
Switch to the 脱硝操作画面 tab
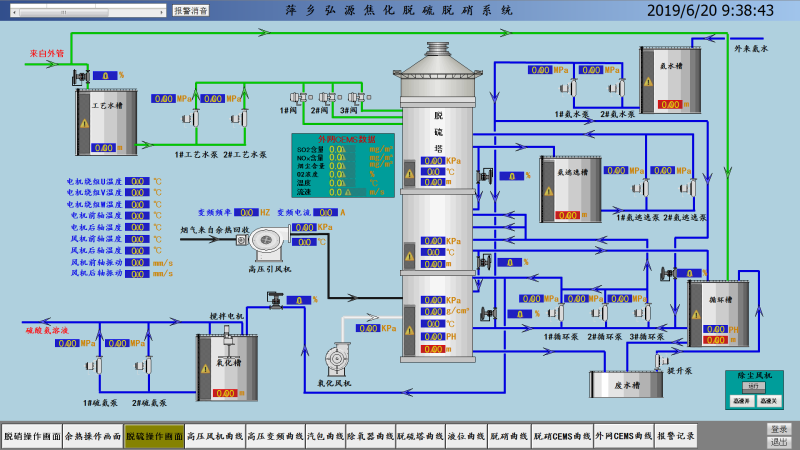(31, 436)
